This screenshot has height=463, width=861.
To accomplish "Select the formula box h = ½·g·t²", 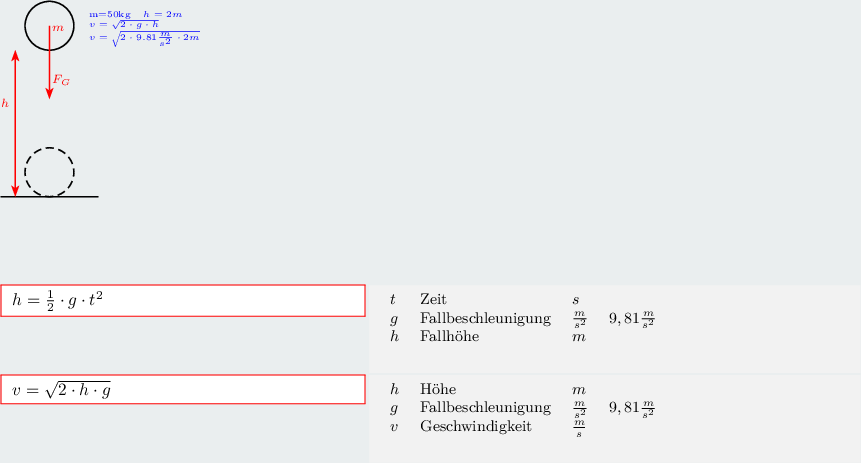I will tap(183, 300).
